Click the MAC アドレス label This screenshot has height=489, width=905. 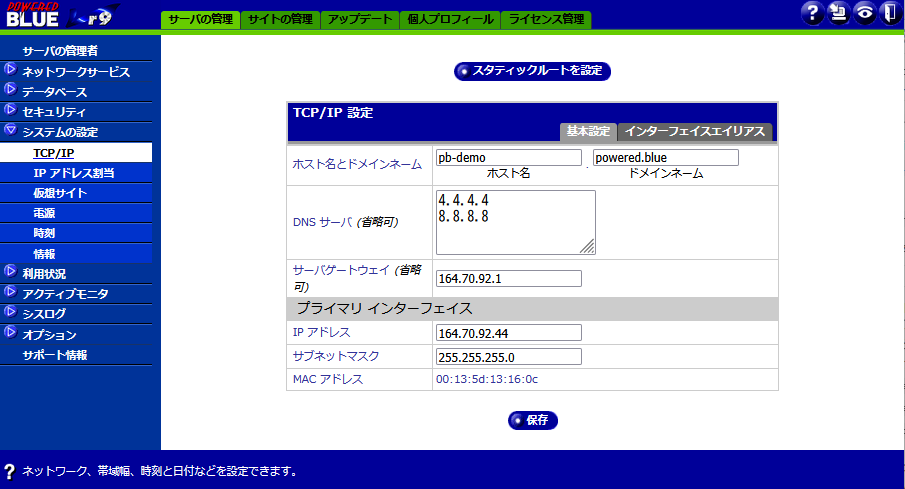328,379
